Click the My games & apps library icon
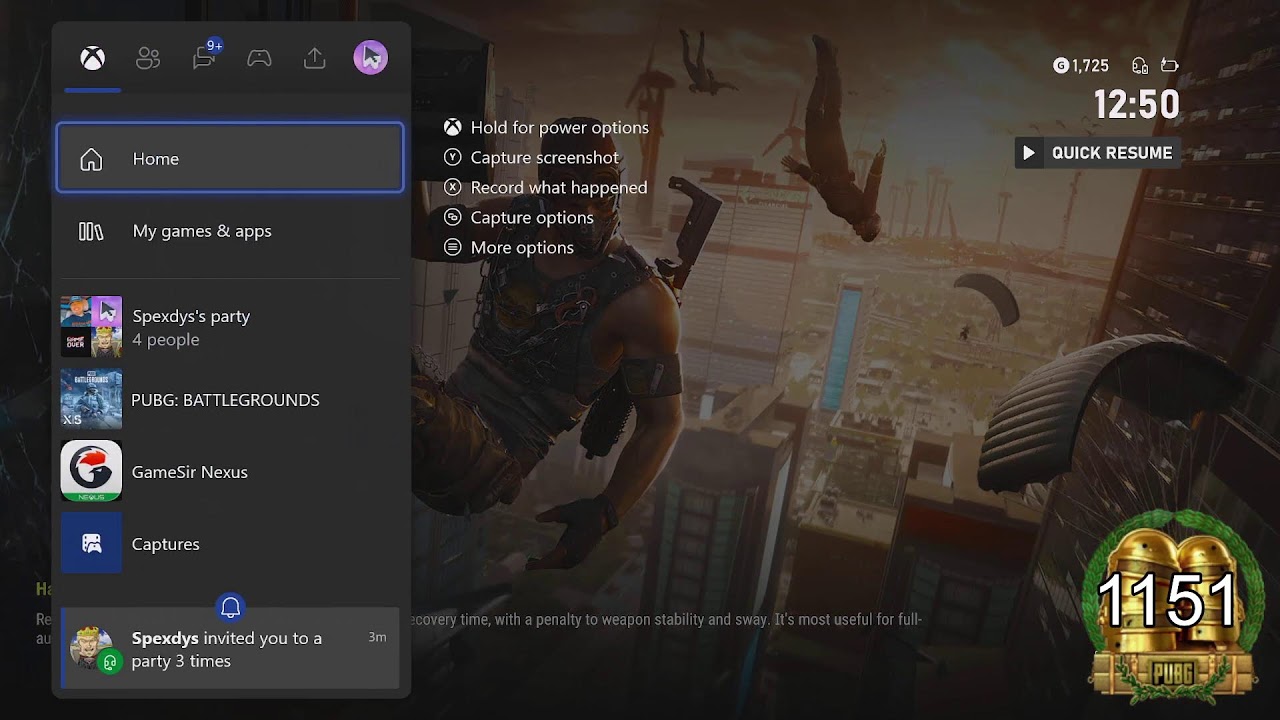Viewport: 1280px width, 720px height. 91,231
